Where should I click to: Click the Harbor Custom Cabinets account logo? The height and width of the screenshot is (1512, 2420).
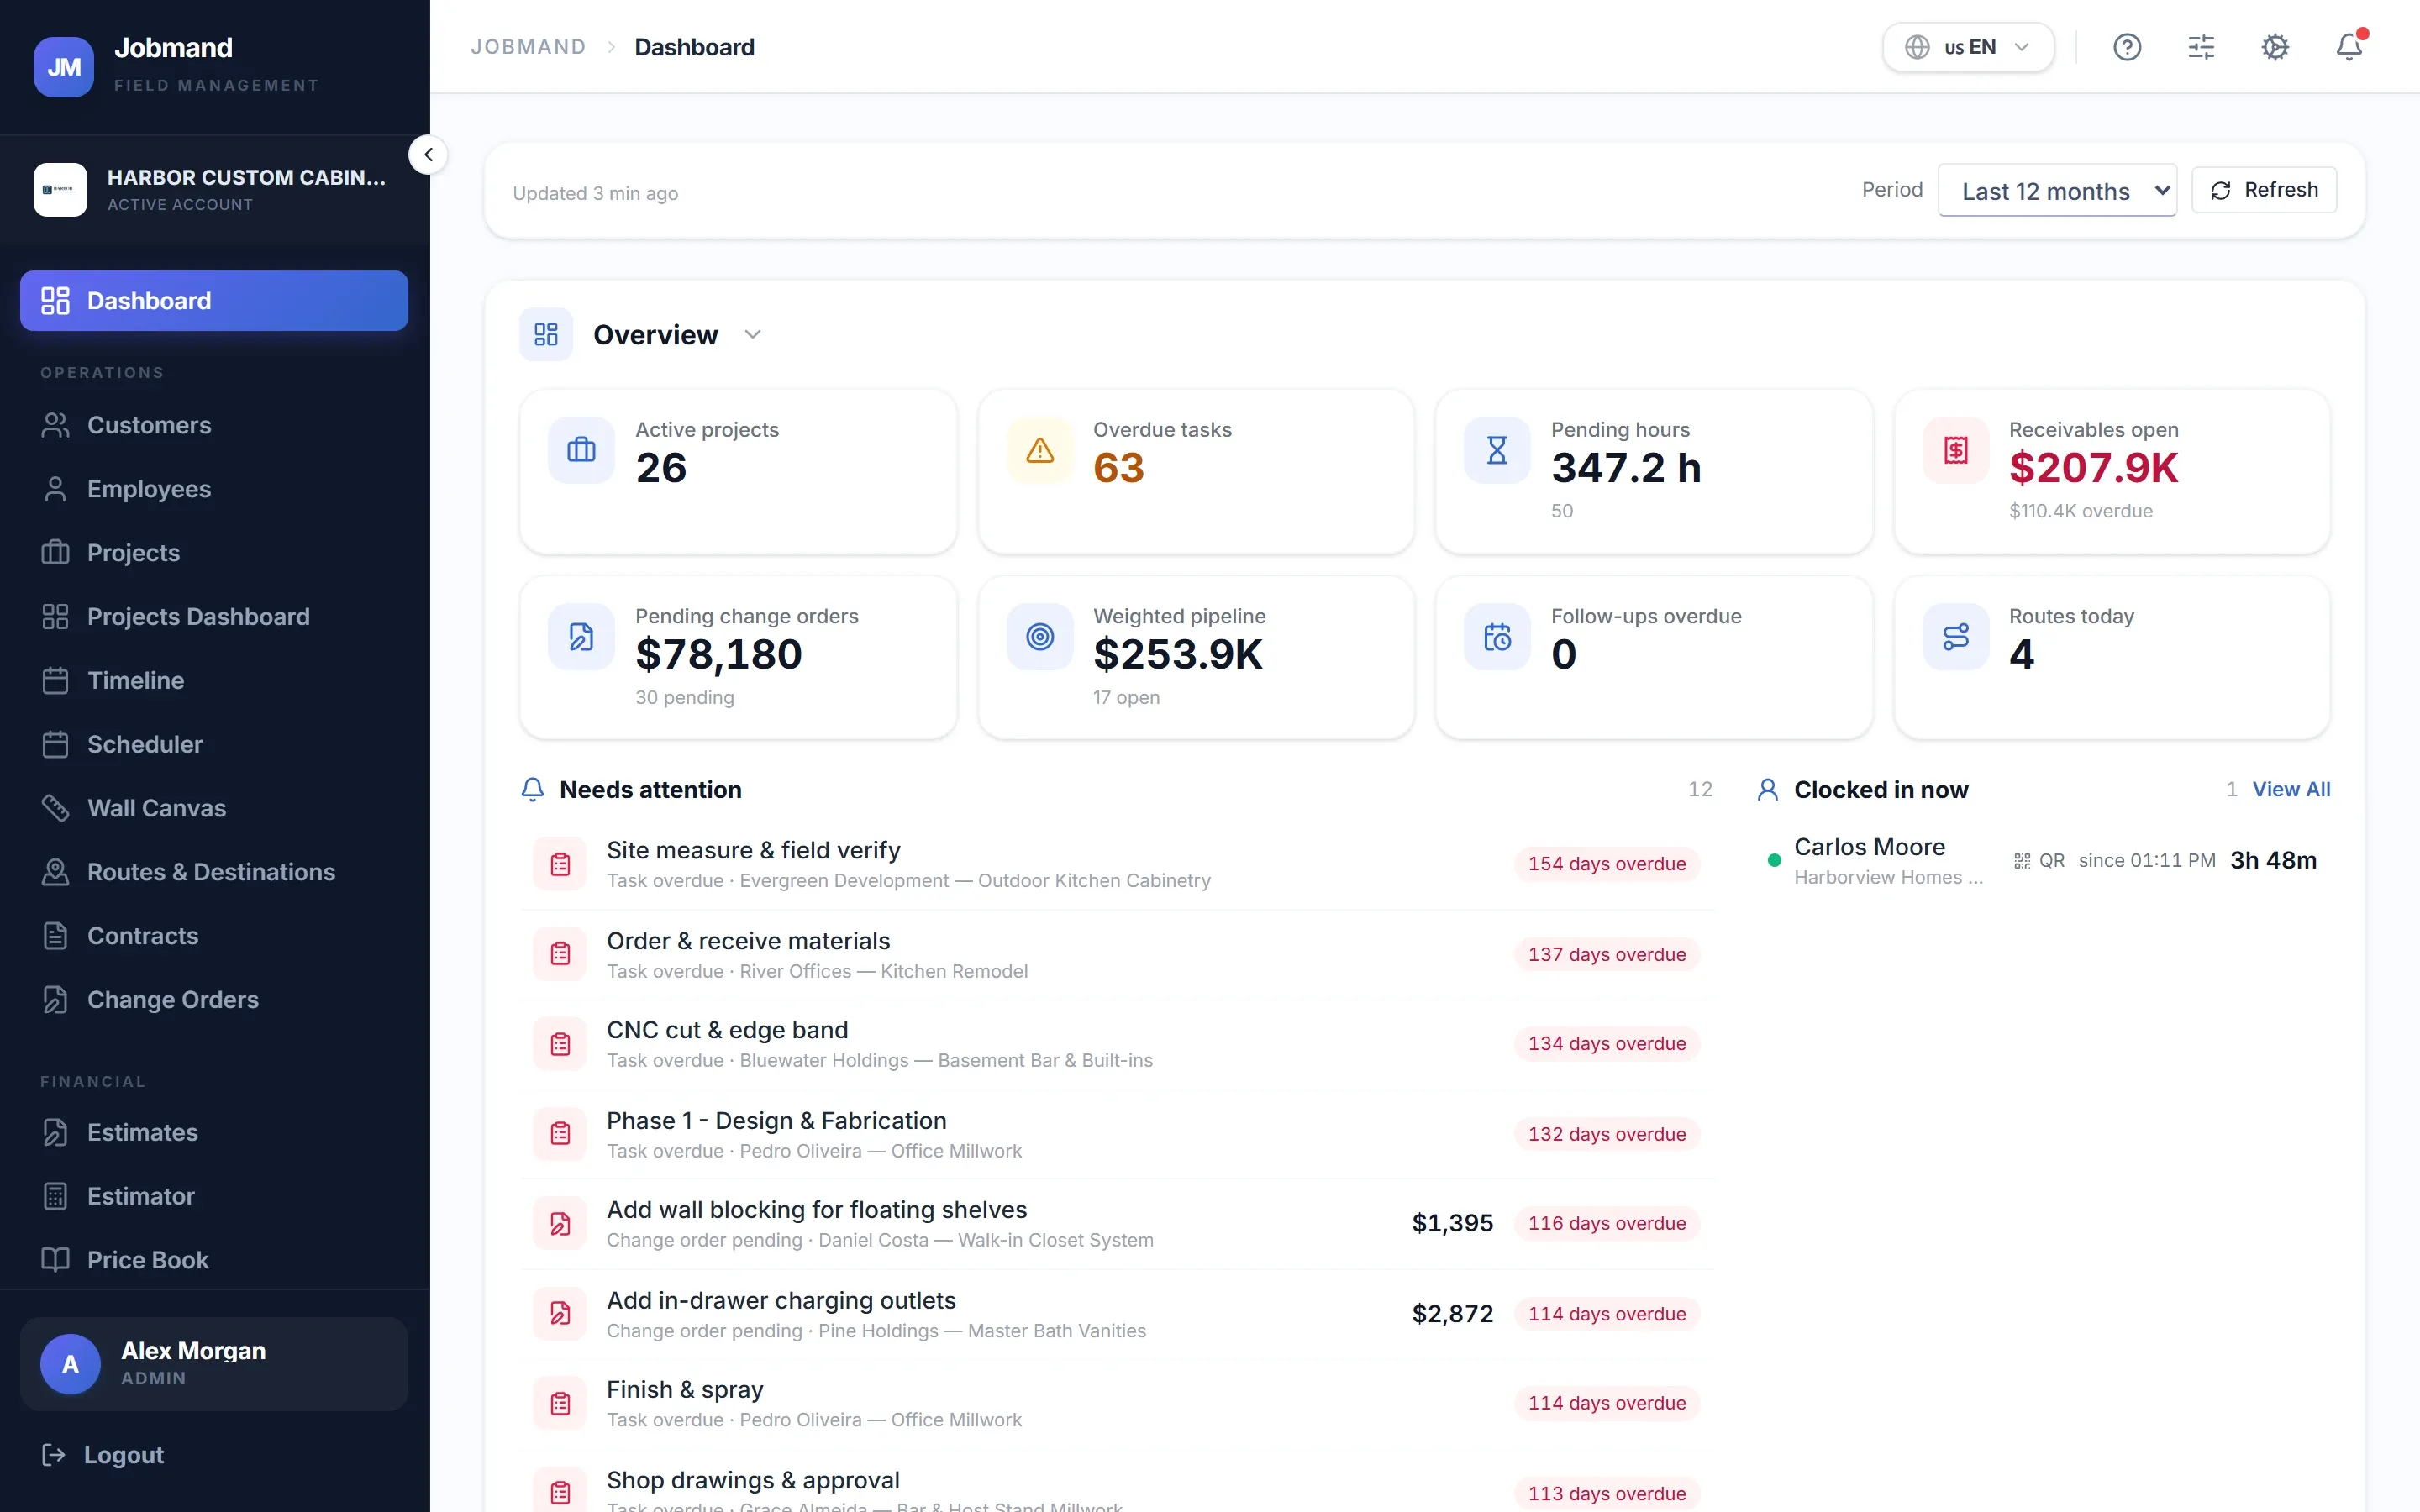click(60, 190)
